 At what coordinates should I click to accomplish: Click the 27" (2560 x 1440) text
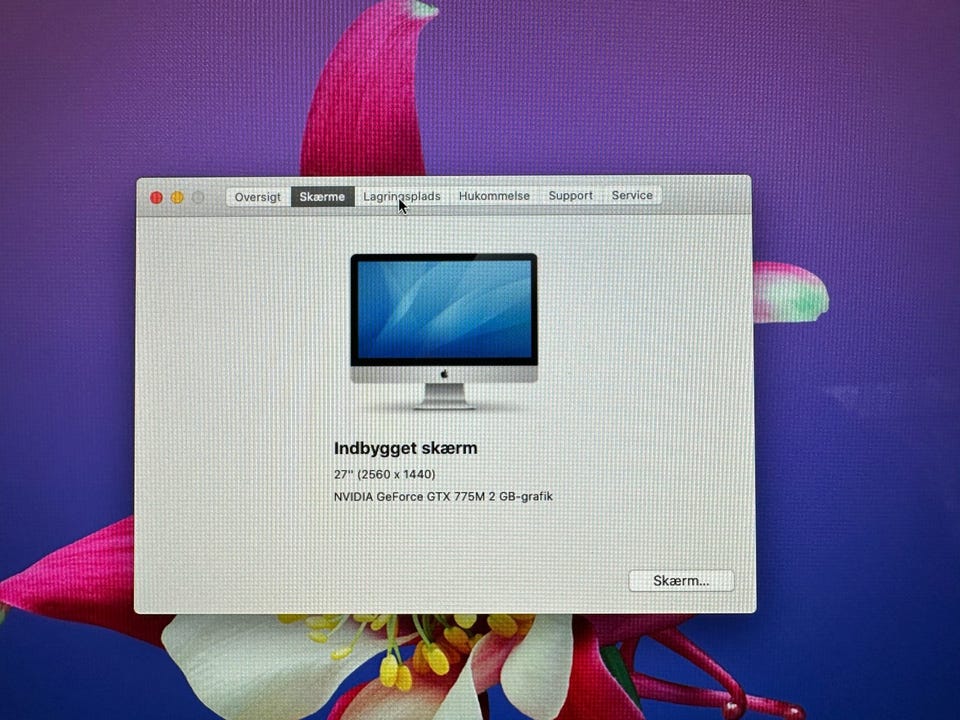(384, 474)
